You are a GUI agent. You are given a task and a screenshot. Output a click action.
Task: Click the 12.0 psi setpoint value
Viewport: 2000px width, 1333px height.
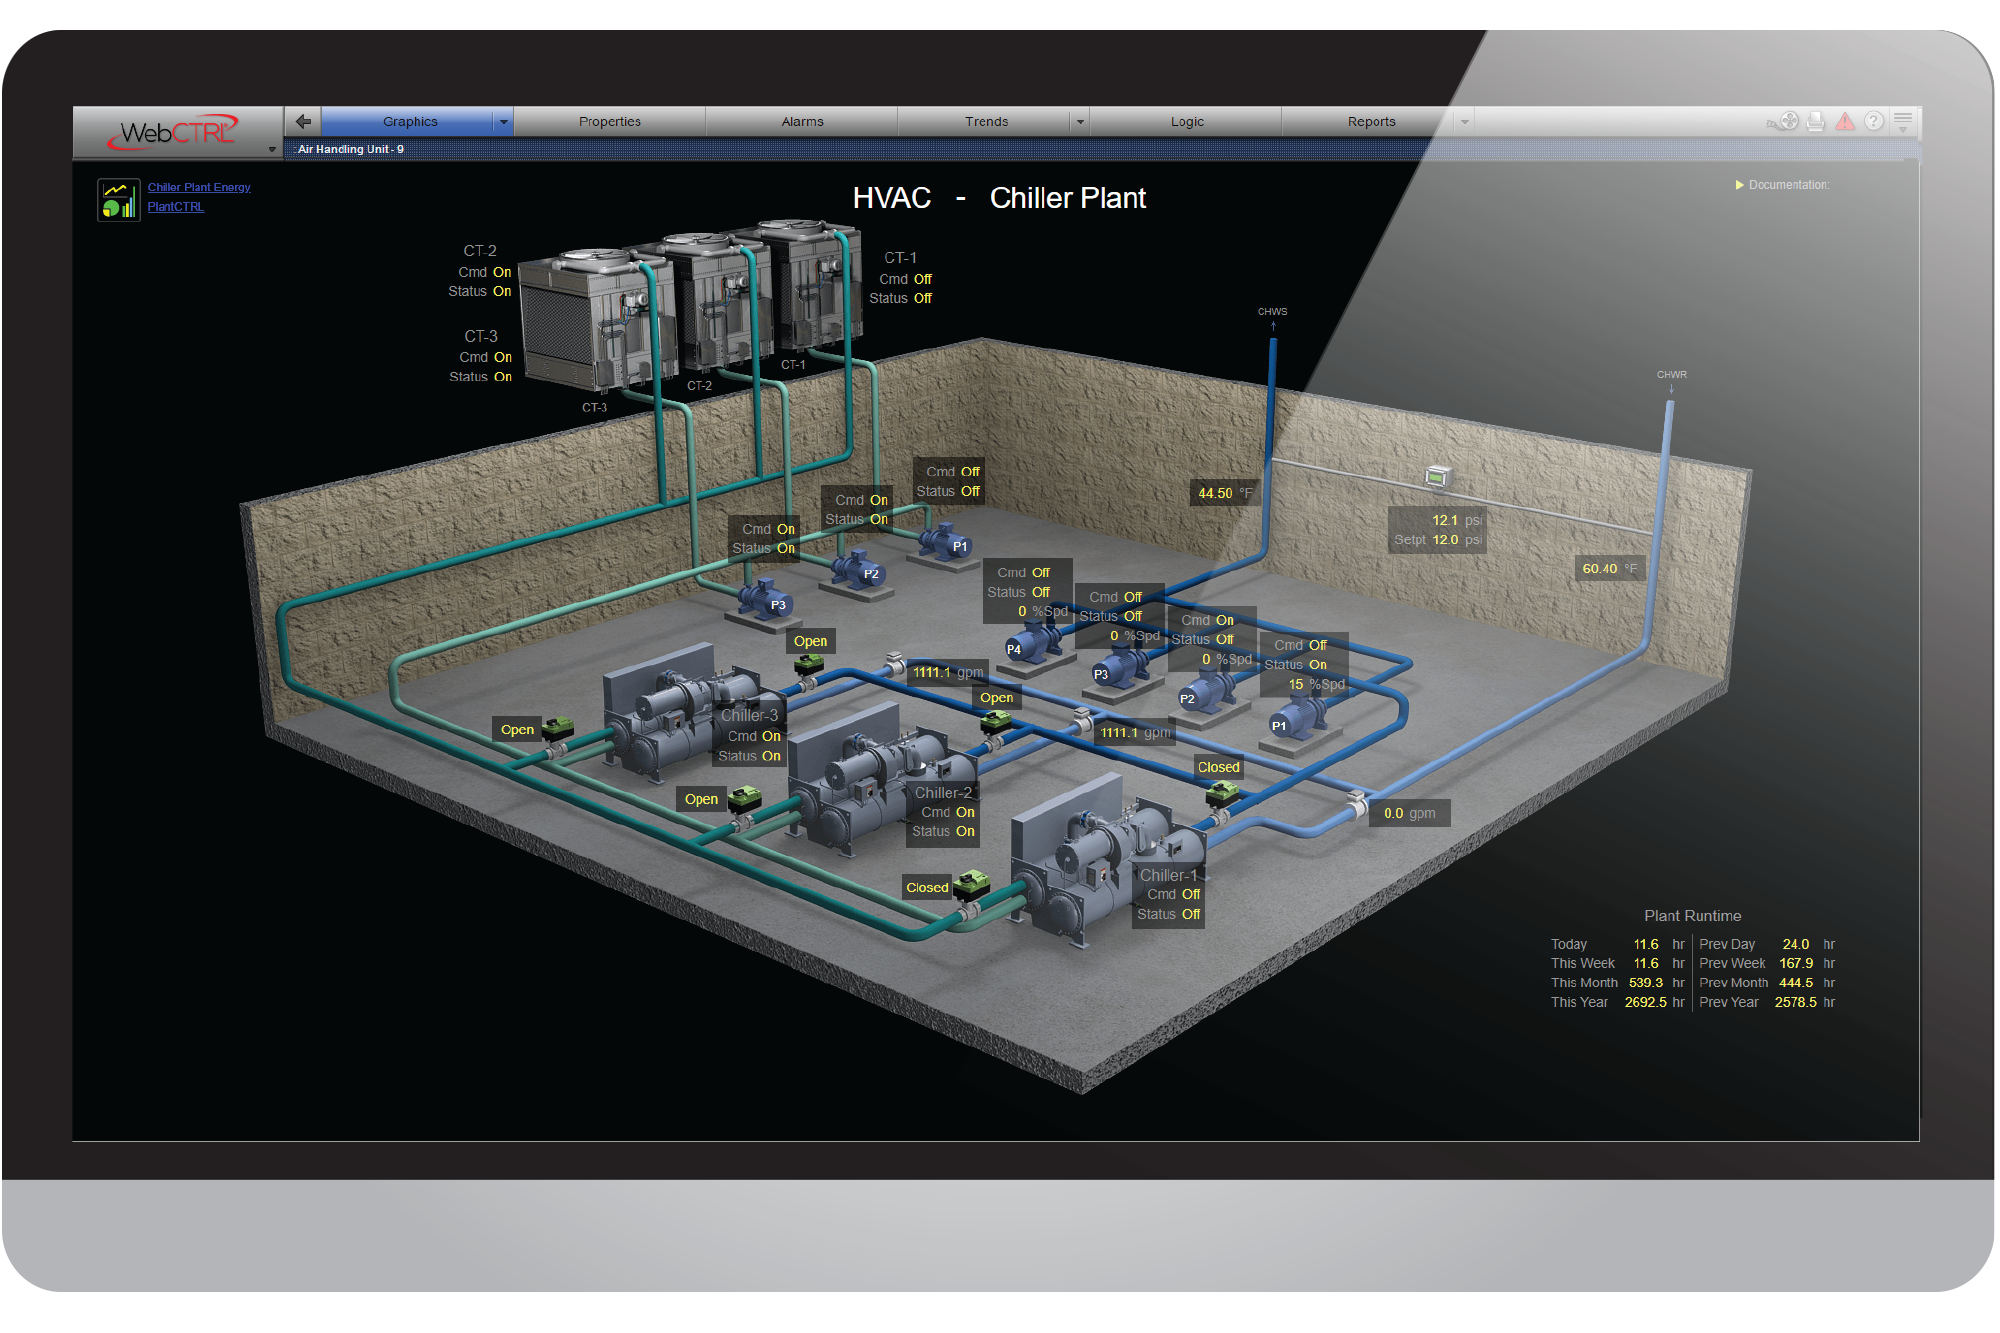1445,540
